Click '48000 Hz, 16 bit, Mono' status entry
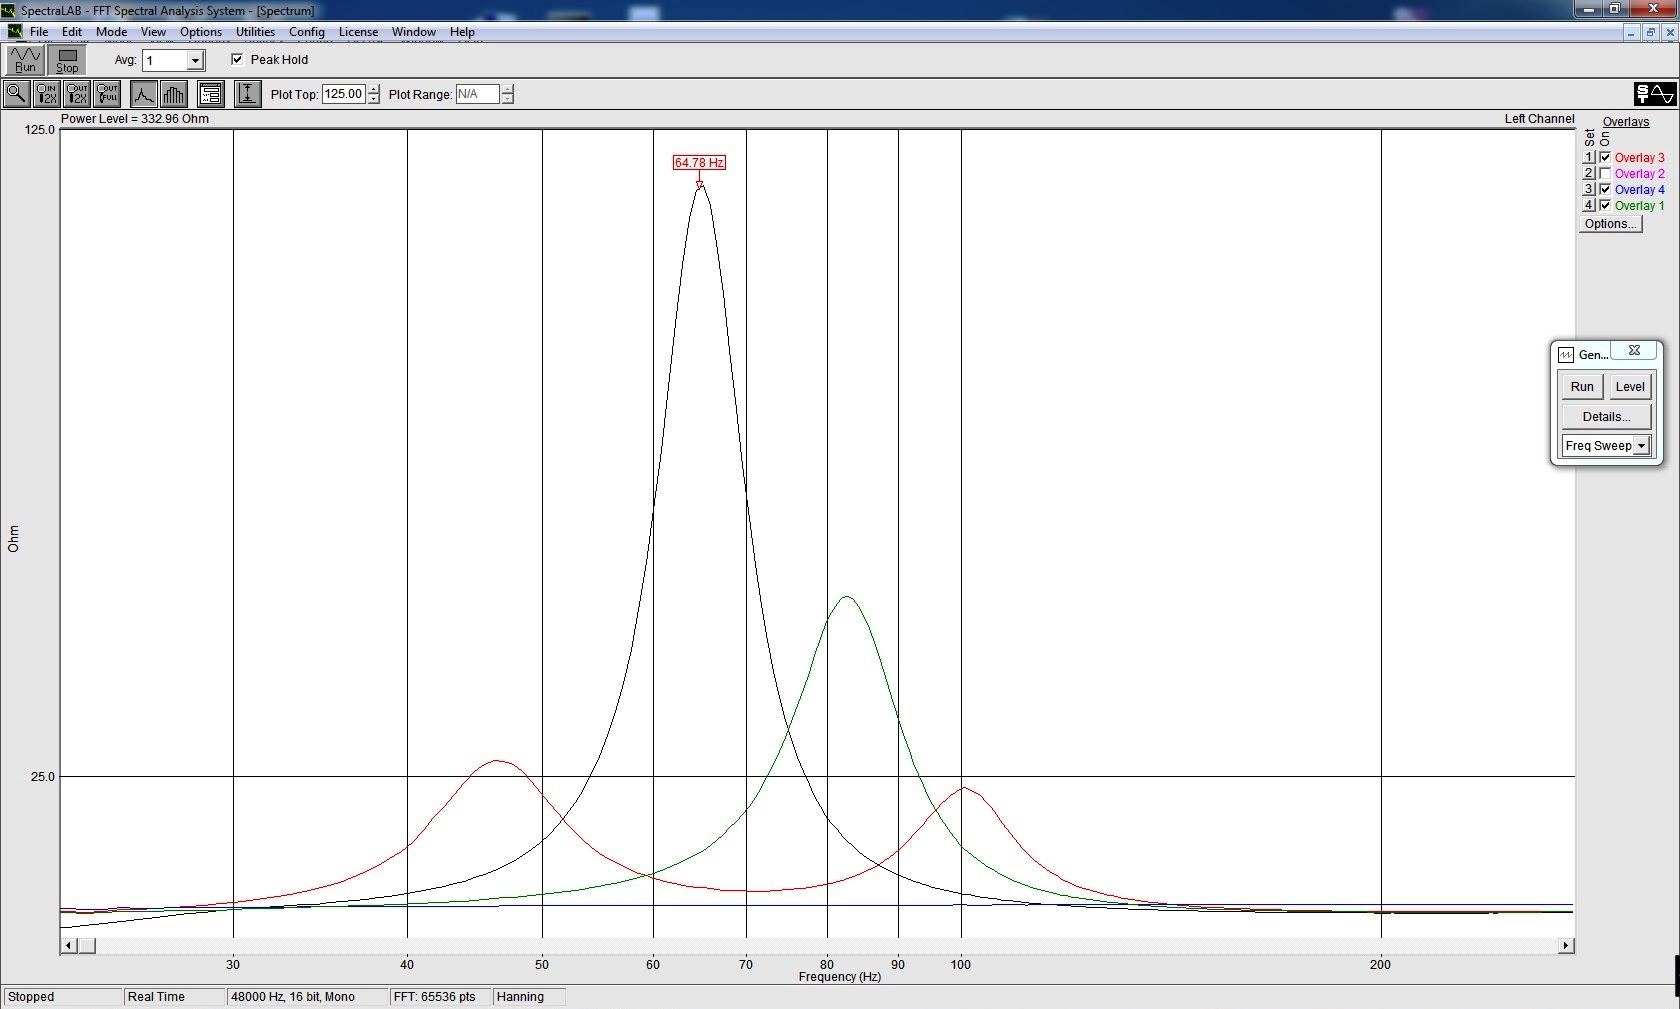Screen dimensions: 1680x1009 tap(306, 997)
